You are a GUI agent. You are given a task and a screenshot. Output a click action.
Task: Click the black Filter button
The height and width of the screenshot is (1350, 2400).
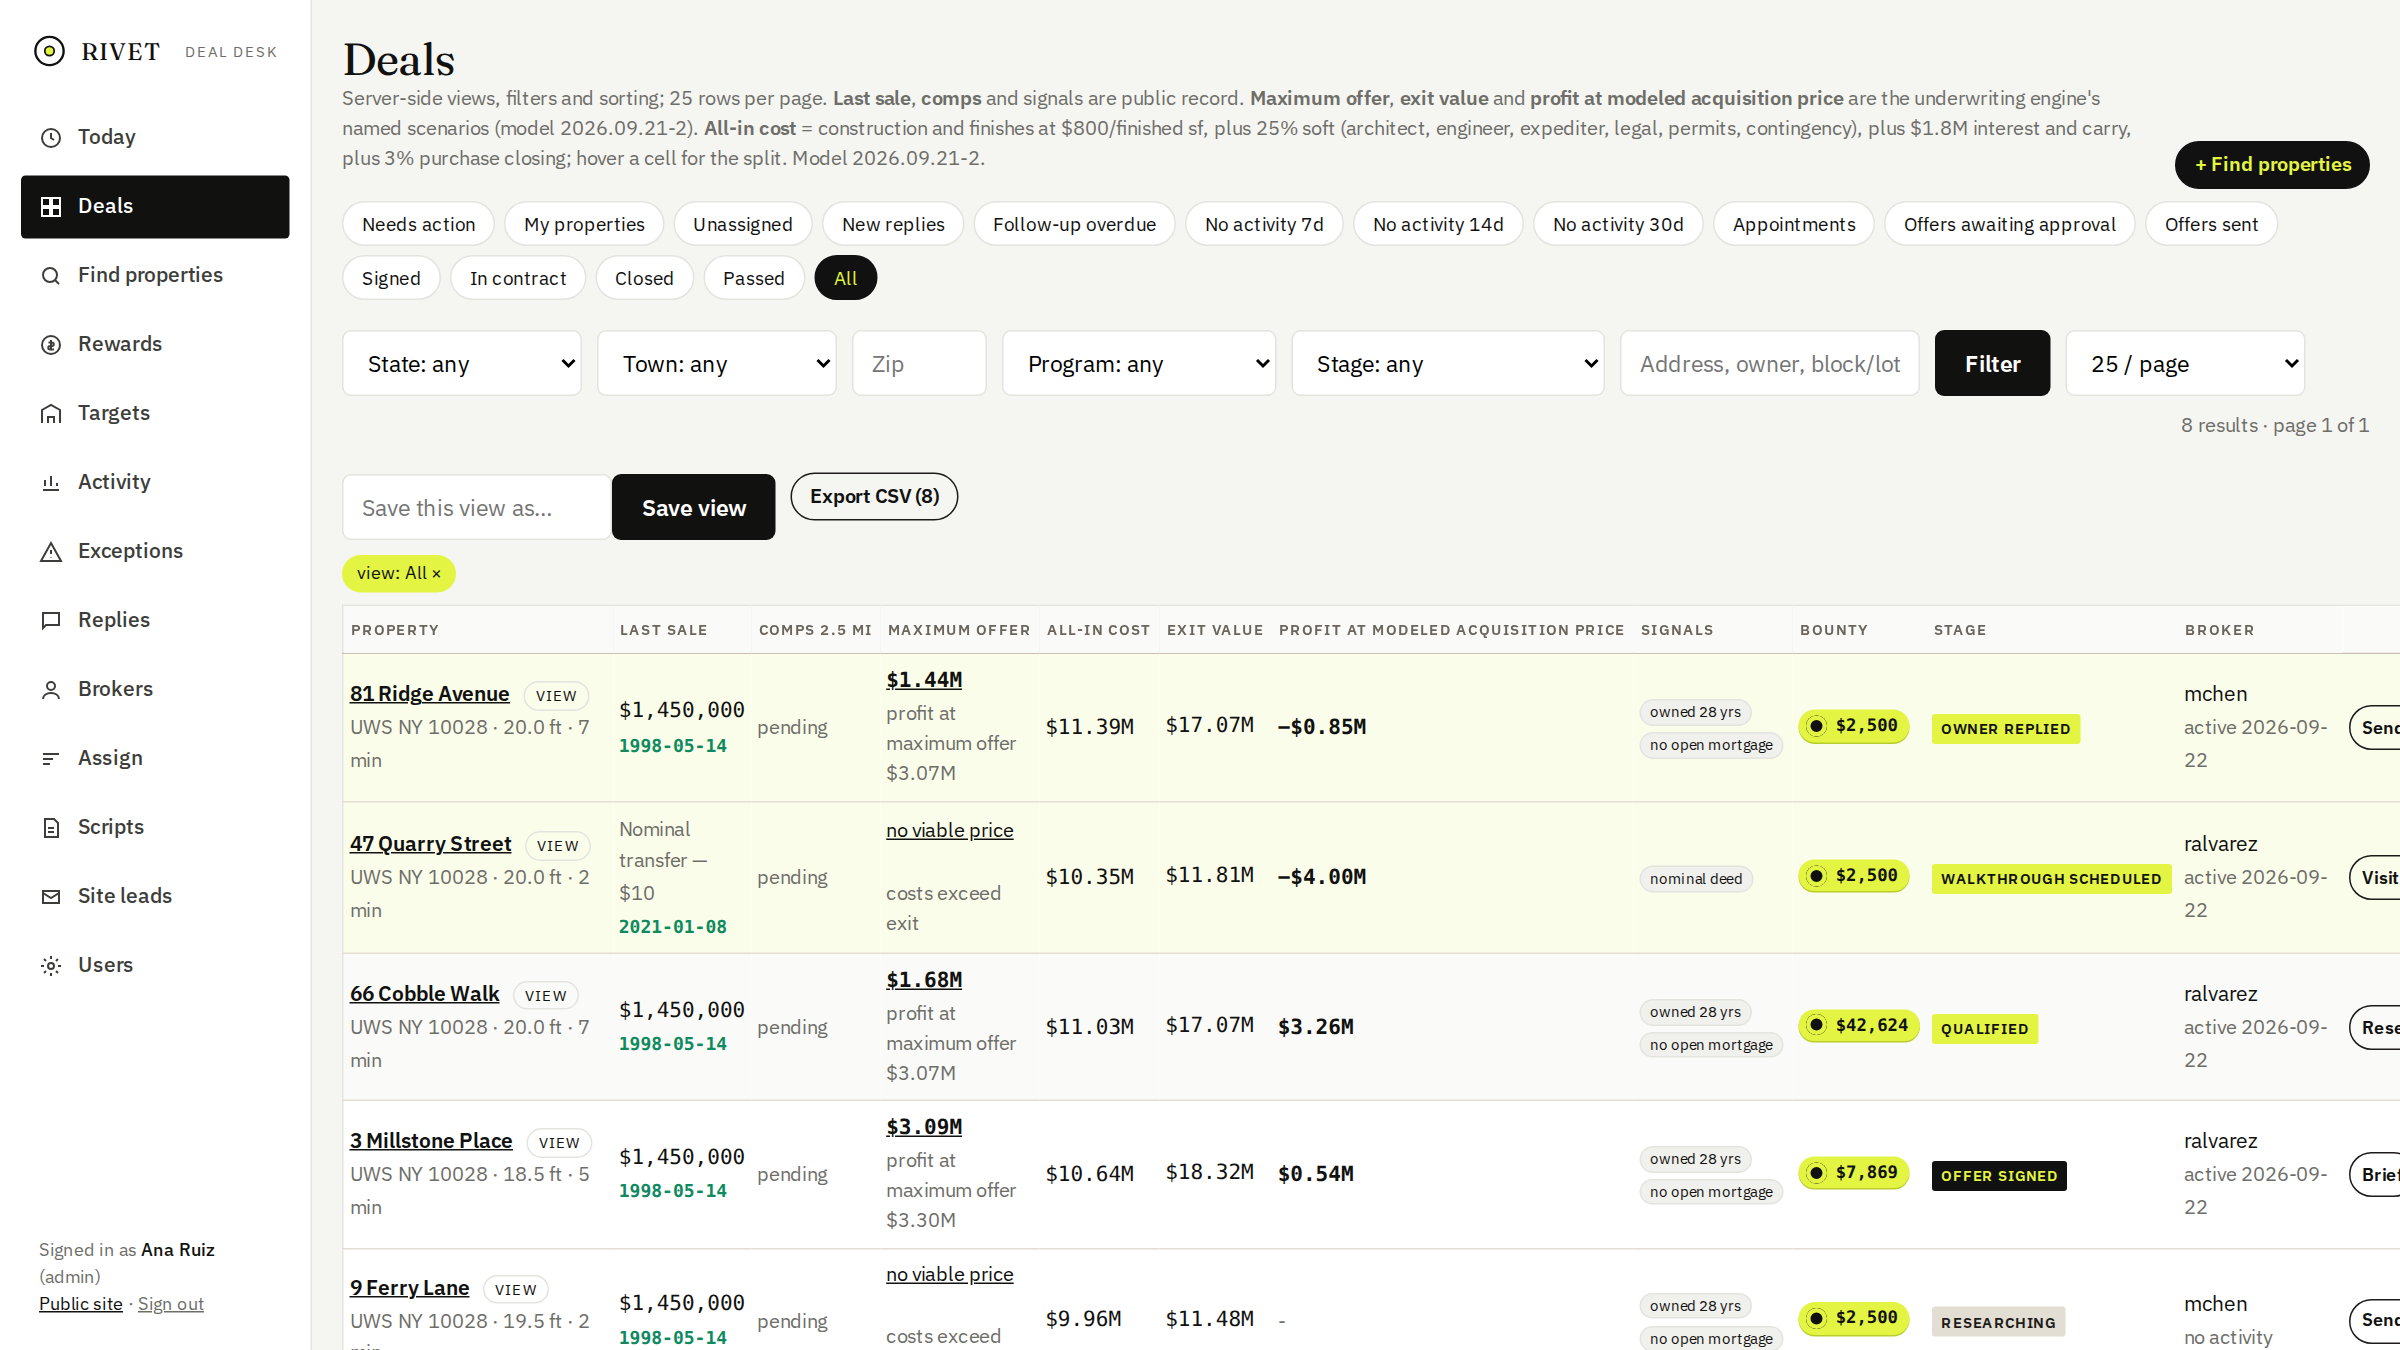pyautogui.click(x=1992, y=363)
